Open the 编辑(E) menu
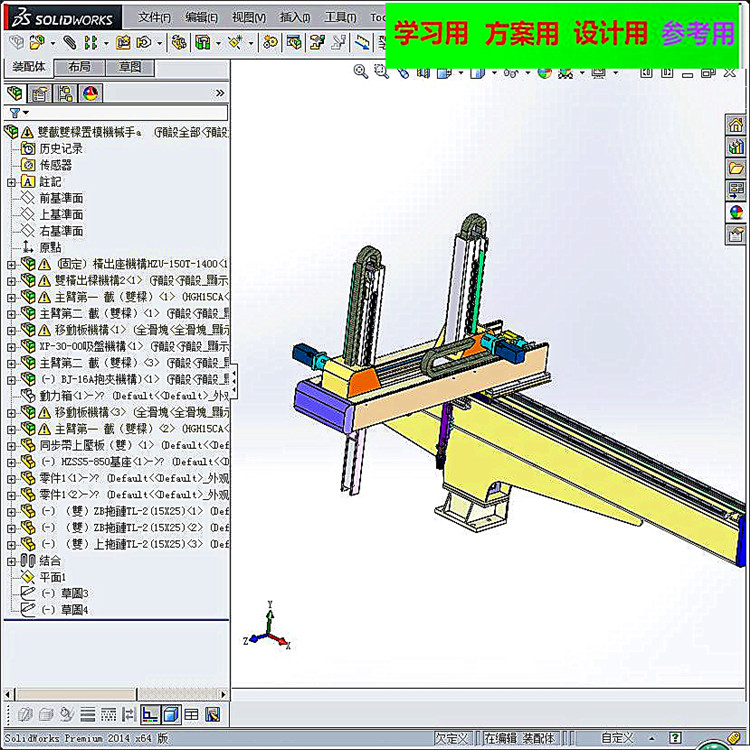Screen dimensions: 750x750 pos(201,18)
